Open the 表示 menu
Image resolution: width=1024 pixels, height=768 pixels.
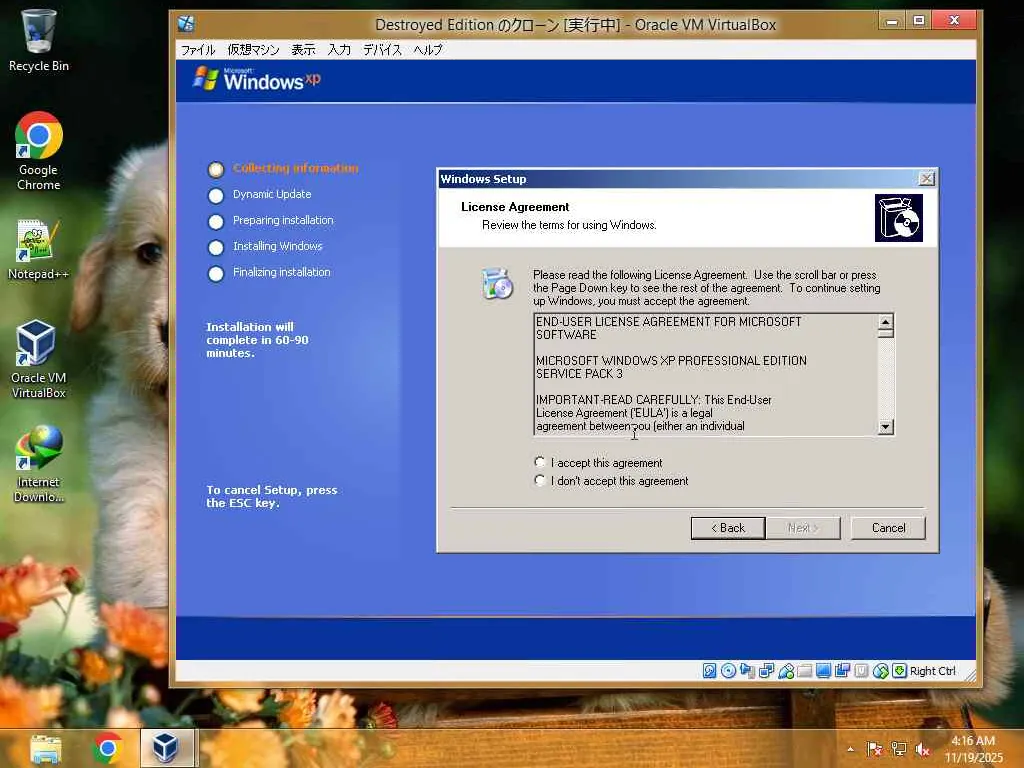tap(303, 50)
